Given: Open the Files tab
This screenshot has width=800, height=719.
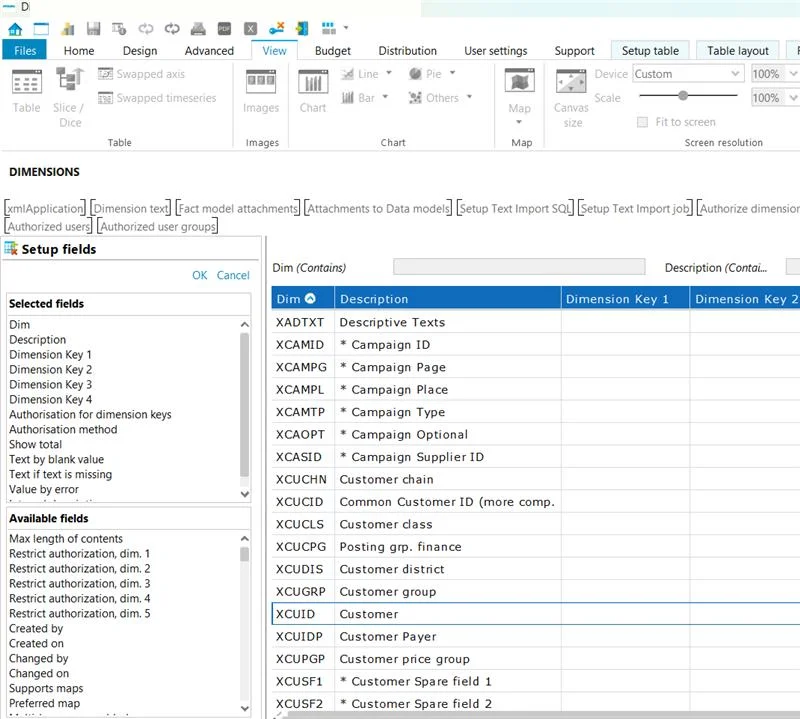Looking at the screenshot, I should [24, 51].
